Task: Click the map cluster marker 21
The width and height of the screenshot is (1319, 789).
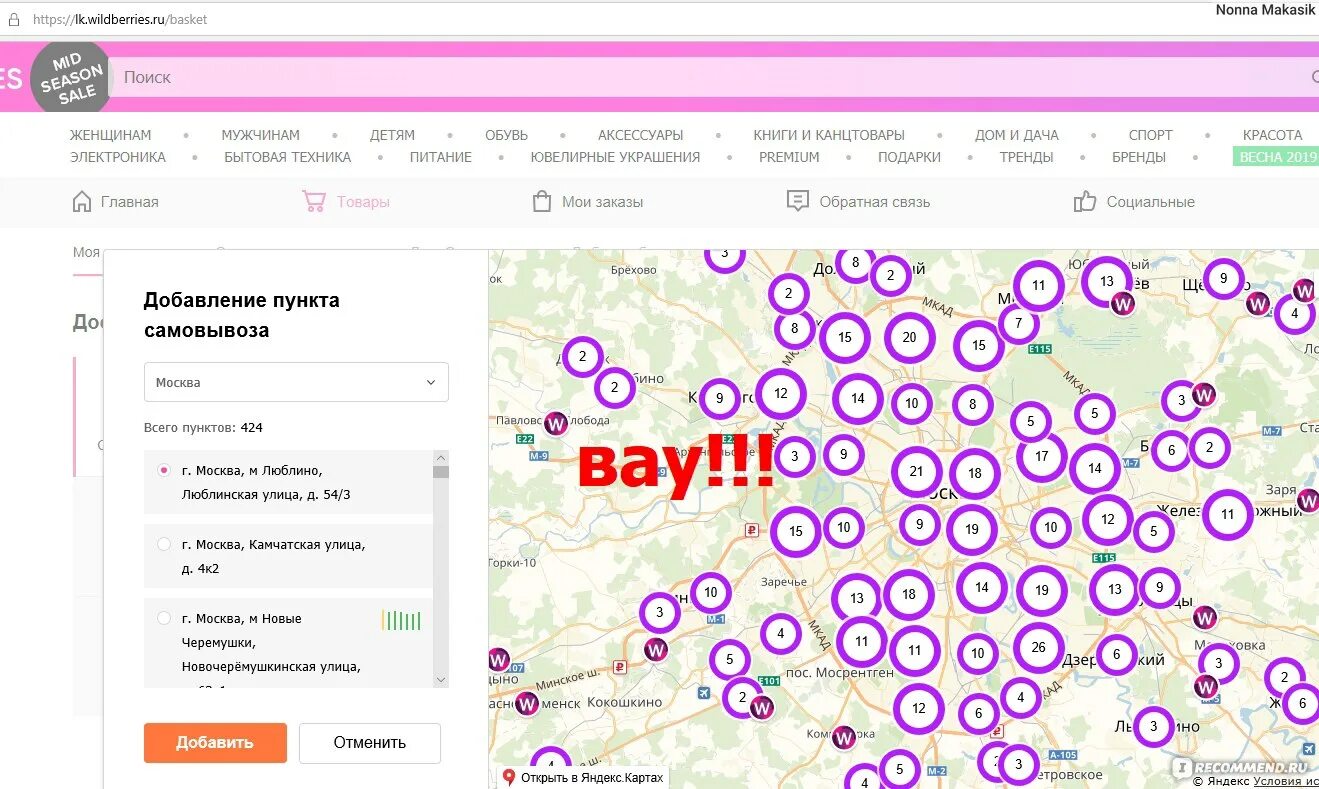Action: coord(916,471)
